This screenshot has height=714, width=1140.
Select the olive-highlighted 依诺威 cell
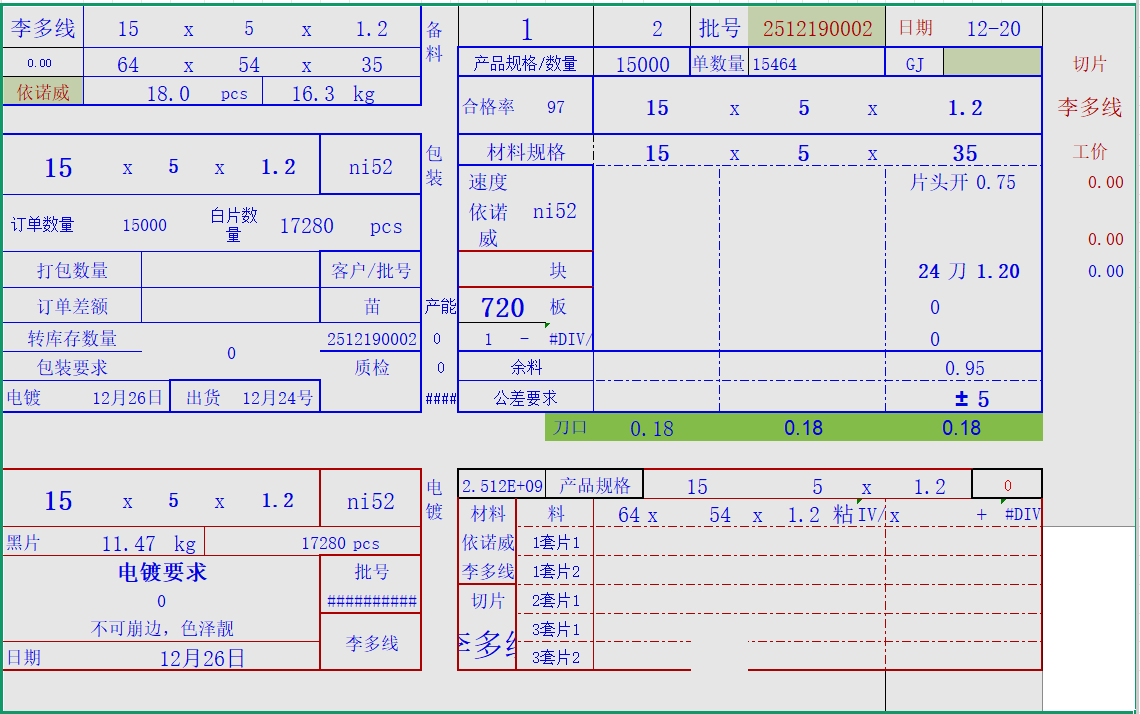pyautogui.click(x=43, y=92)
